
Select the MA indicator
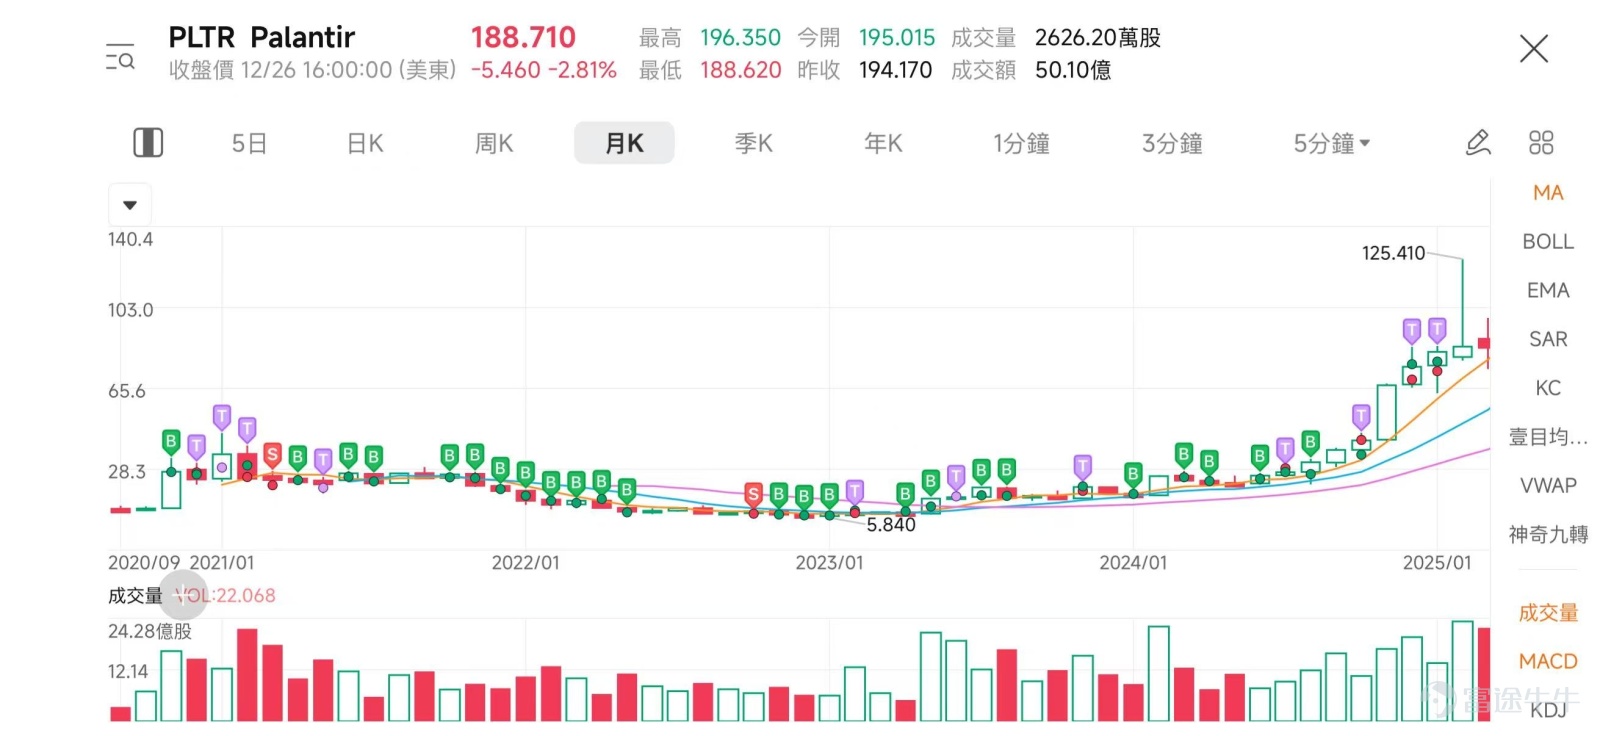(1548, 193)
